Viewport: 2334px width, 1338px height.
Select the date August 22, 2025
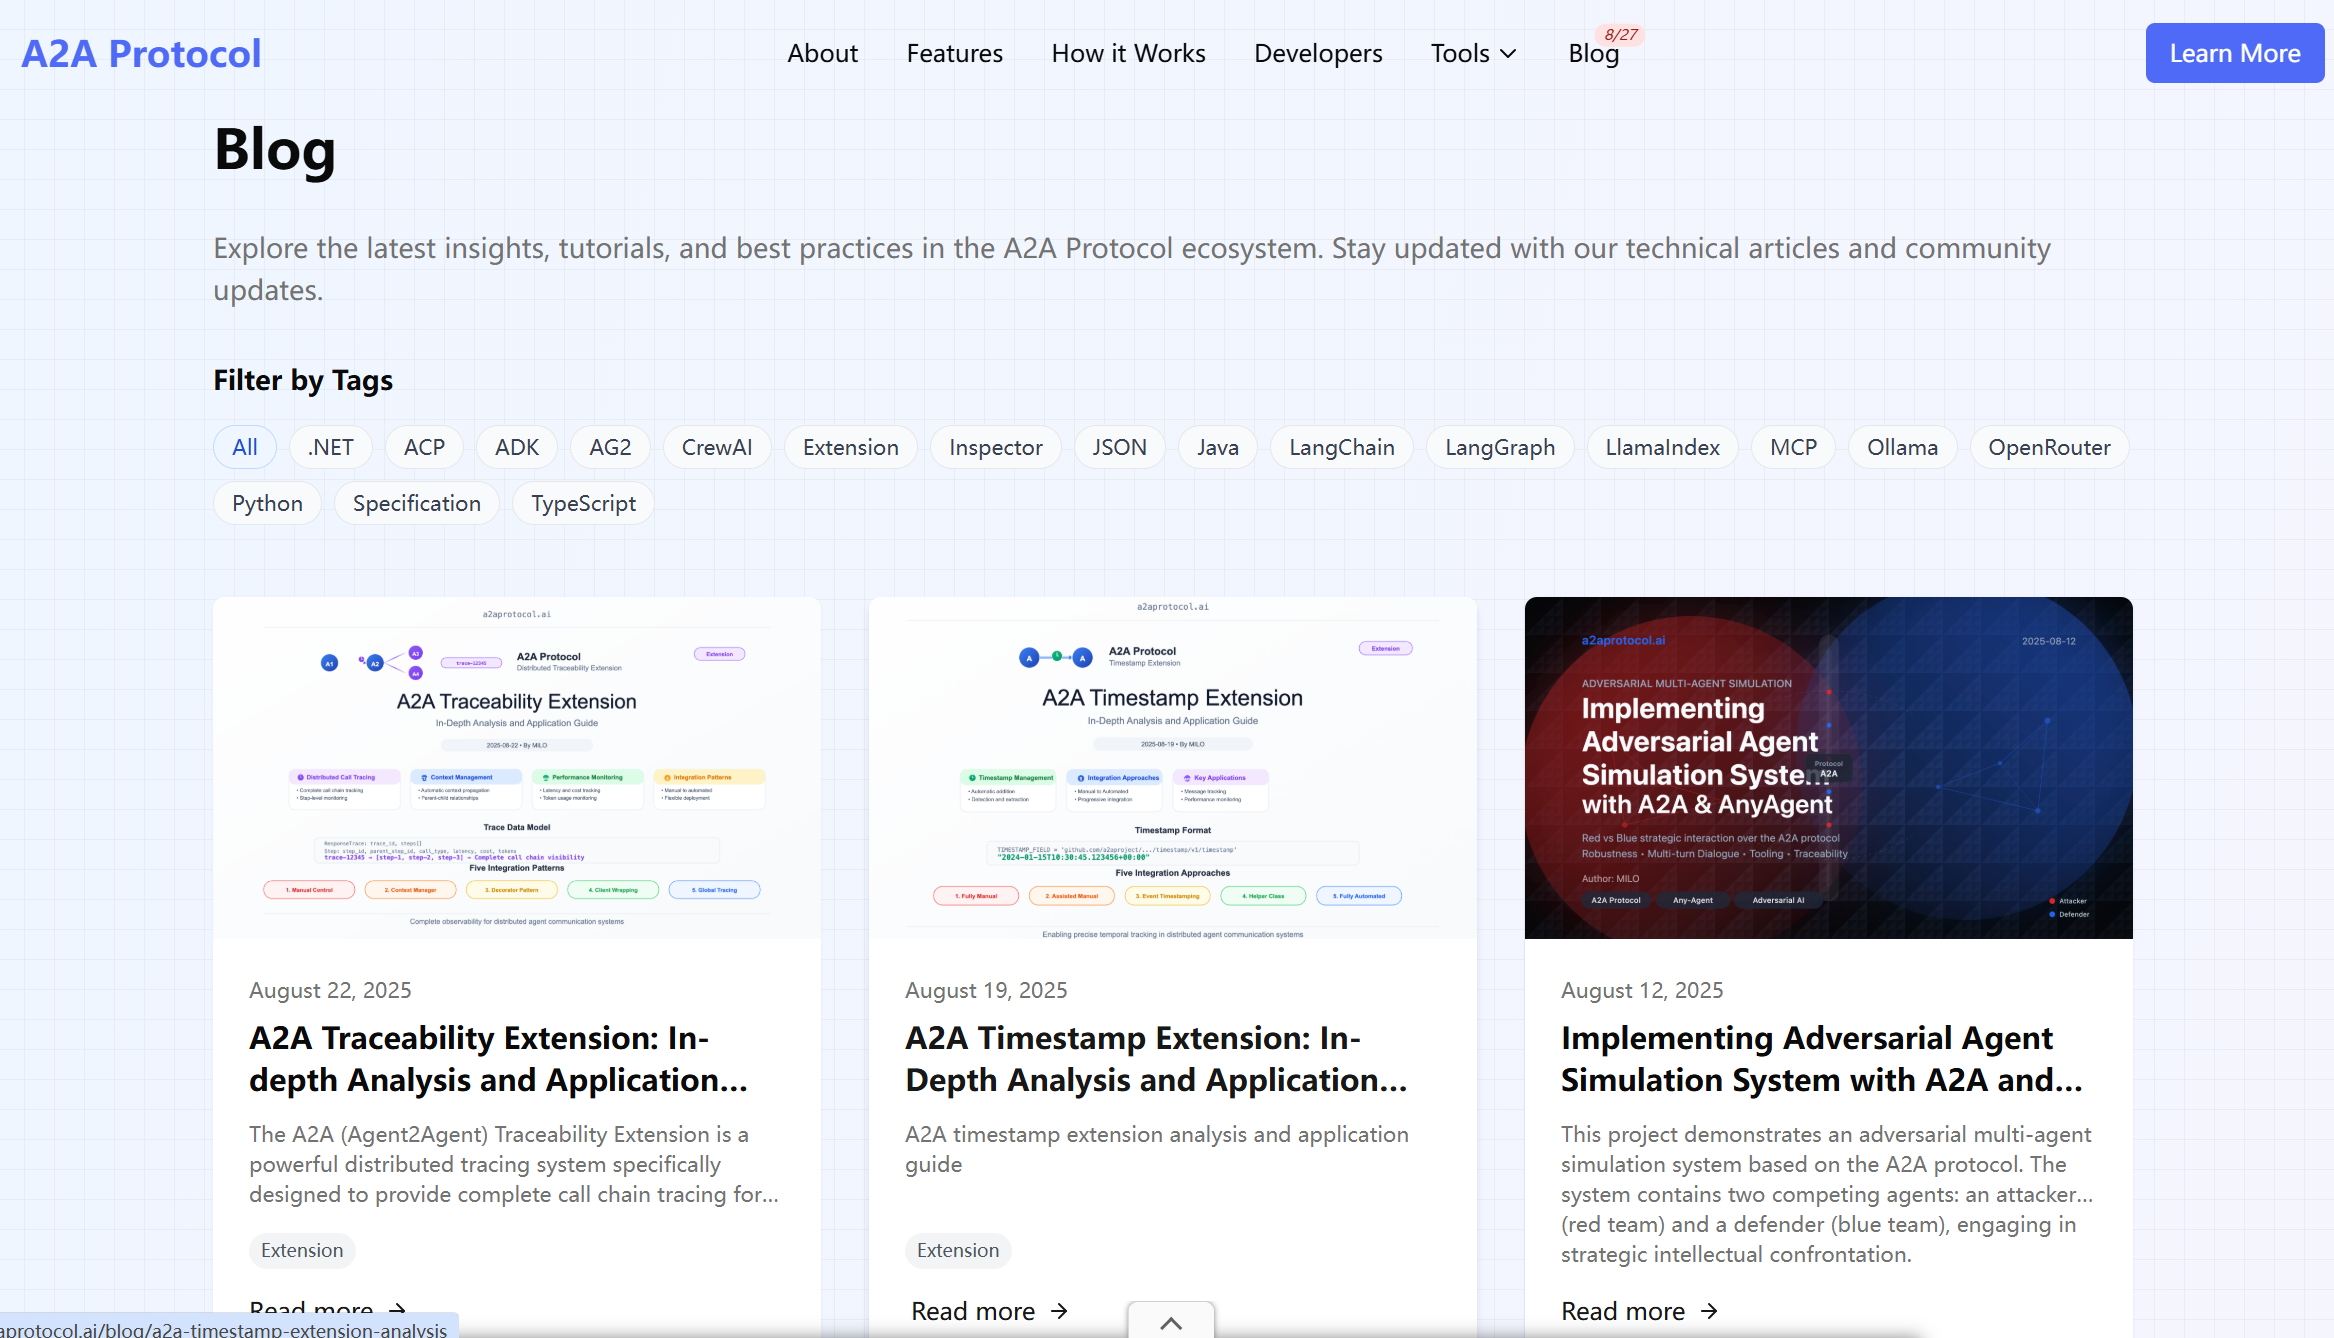330,990
